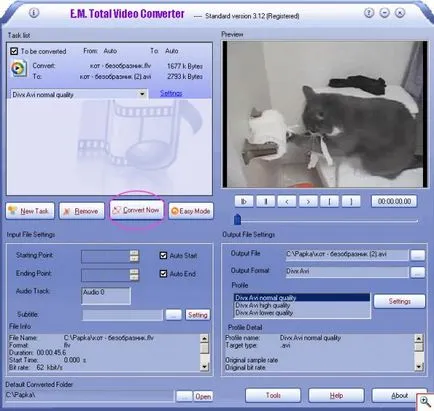Select Divx Avi high quality profile
This screenshot has height=411, width=434.
click(x=263, y=305)
